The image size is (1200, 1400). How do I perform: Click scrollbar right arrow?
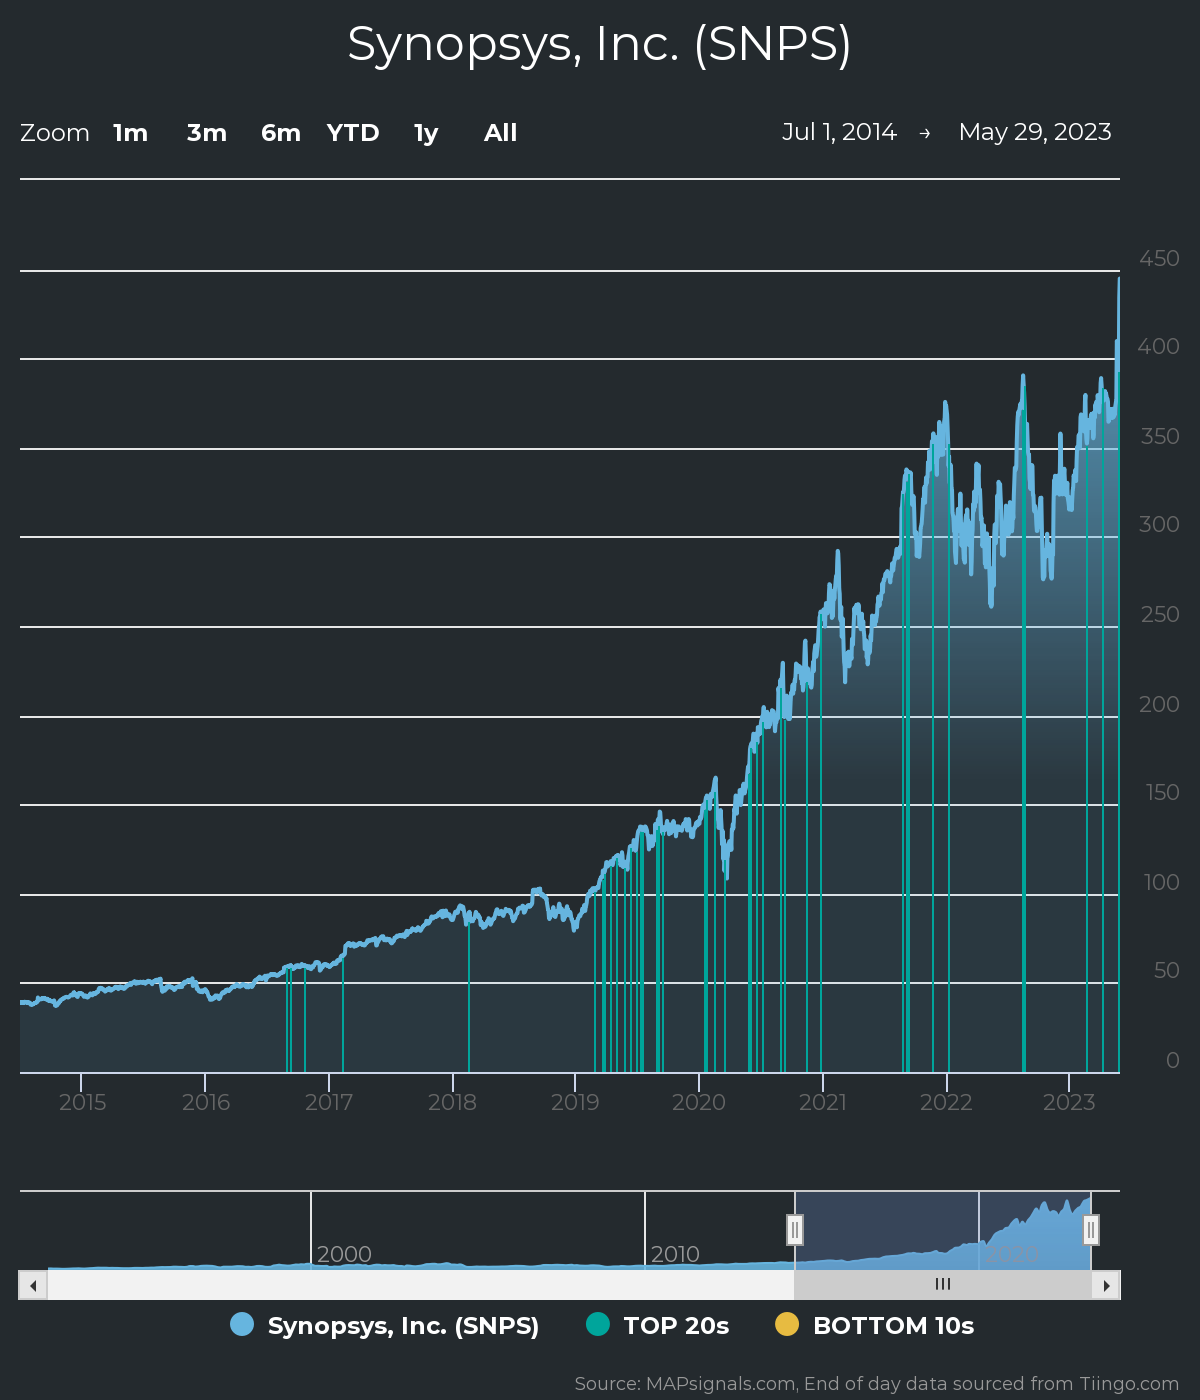(1106, 1285)
